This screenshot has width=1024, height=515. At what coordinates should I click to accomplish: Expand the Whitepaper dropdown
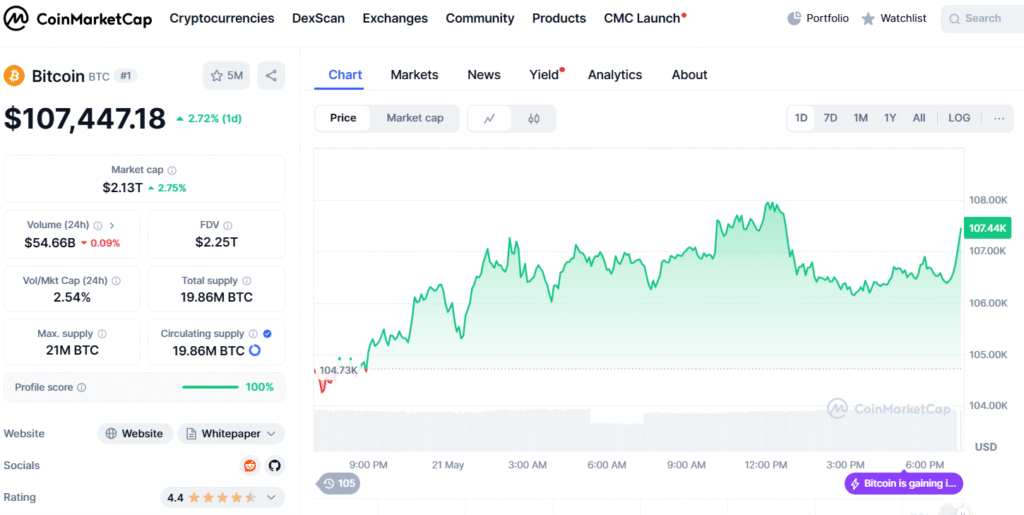pos(231,433)
